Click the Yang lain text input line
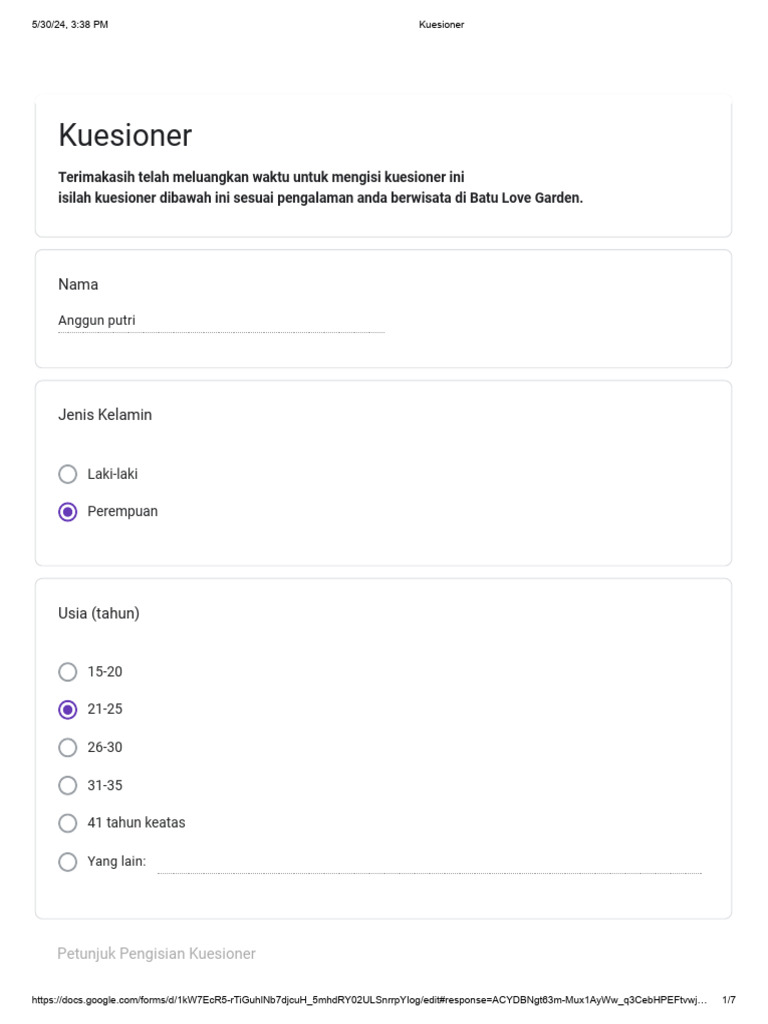 (430, 863)
